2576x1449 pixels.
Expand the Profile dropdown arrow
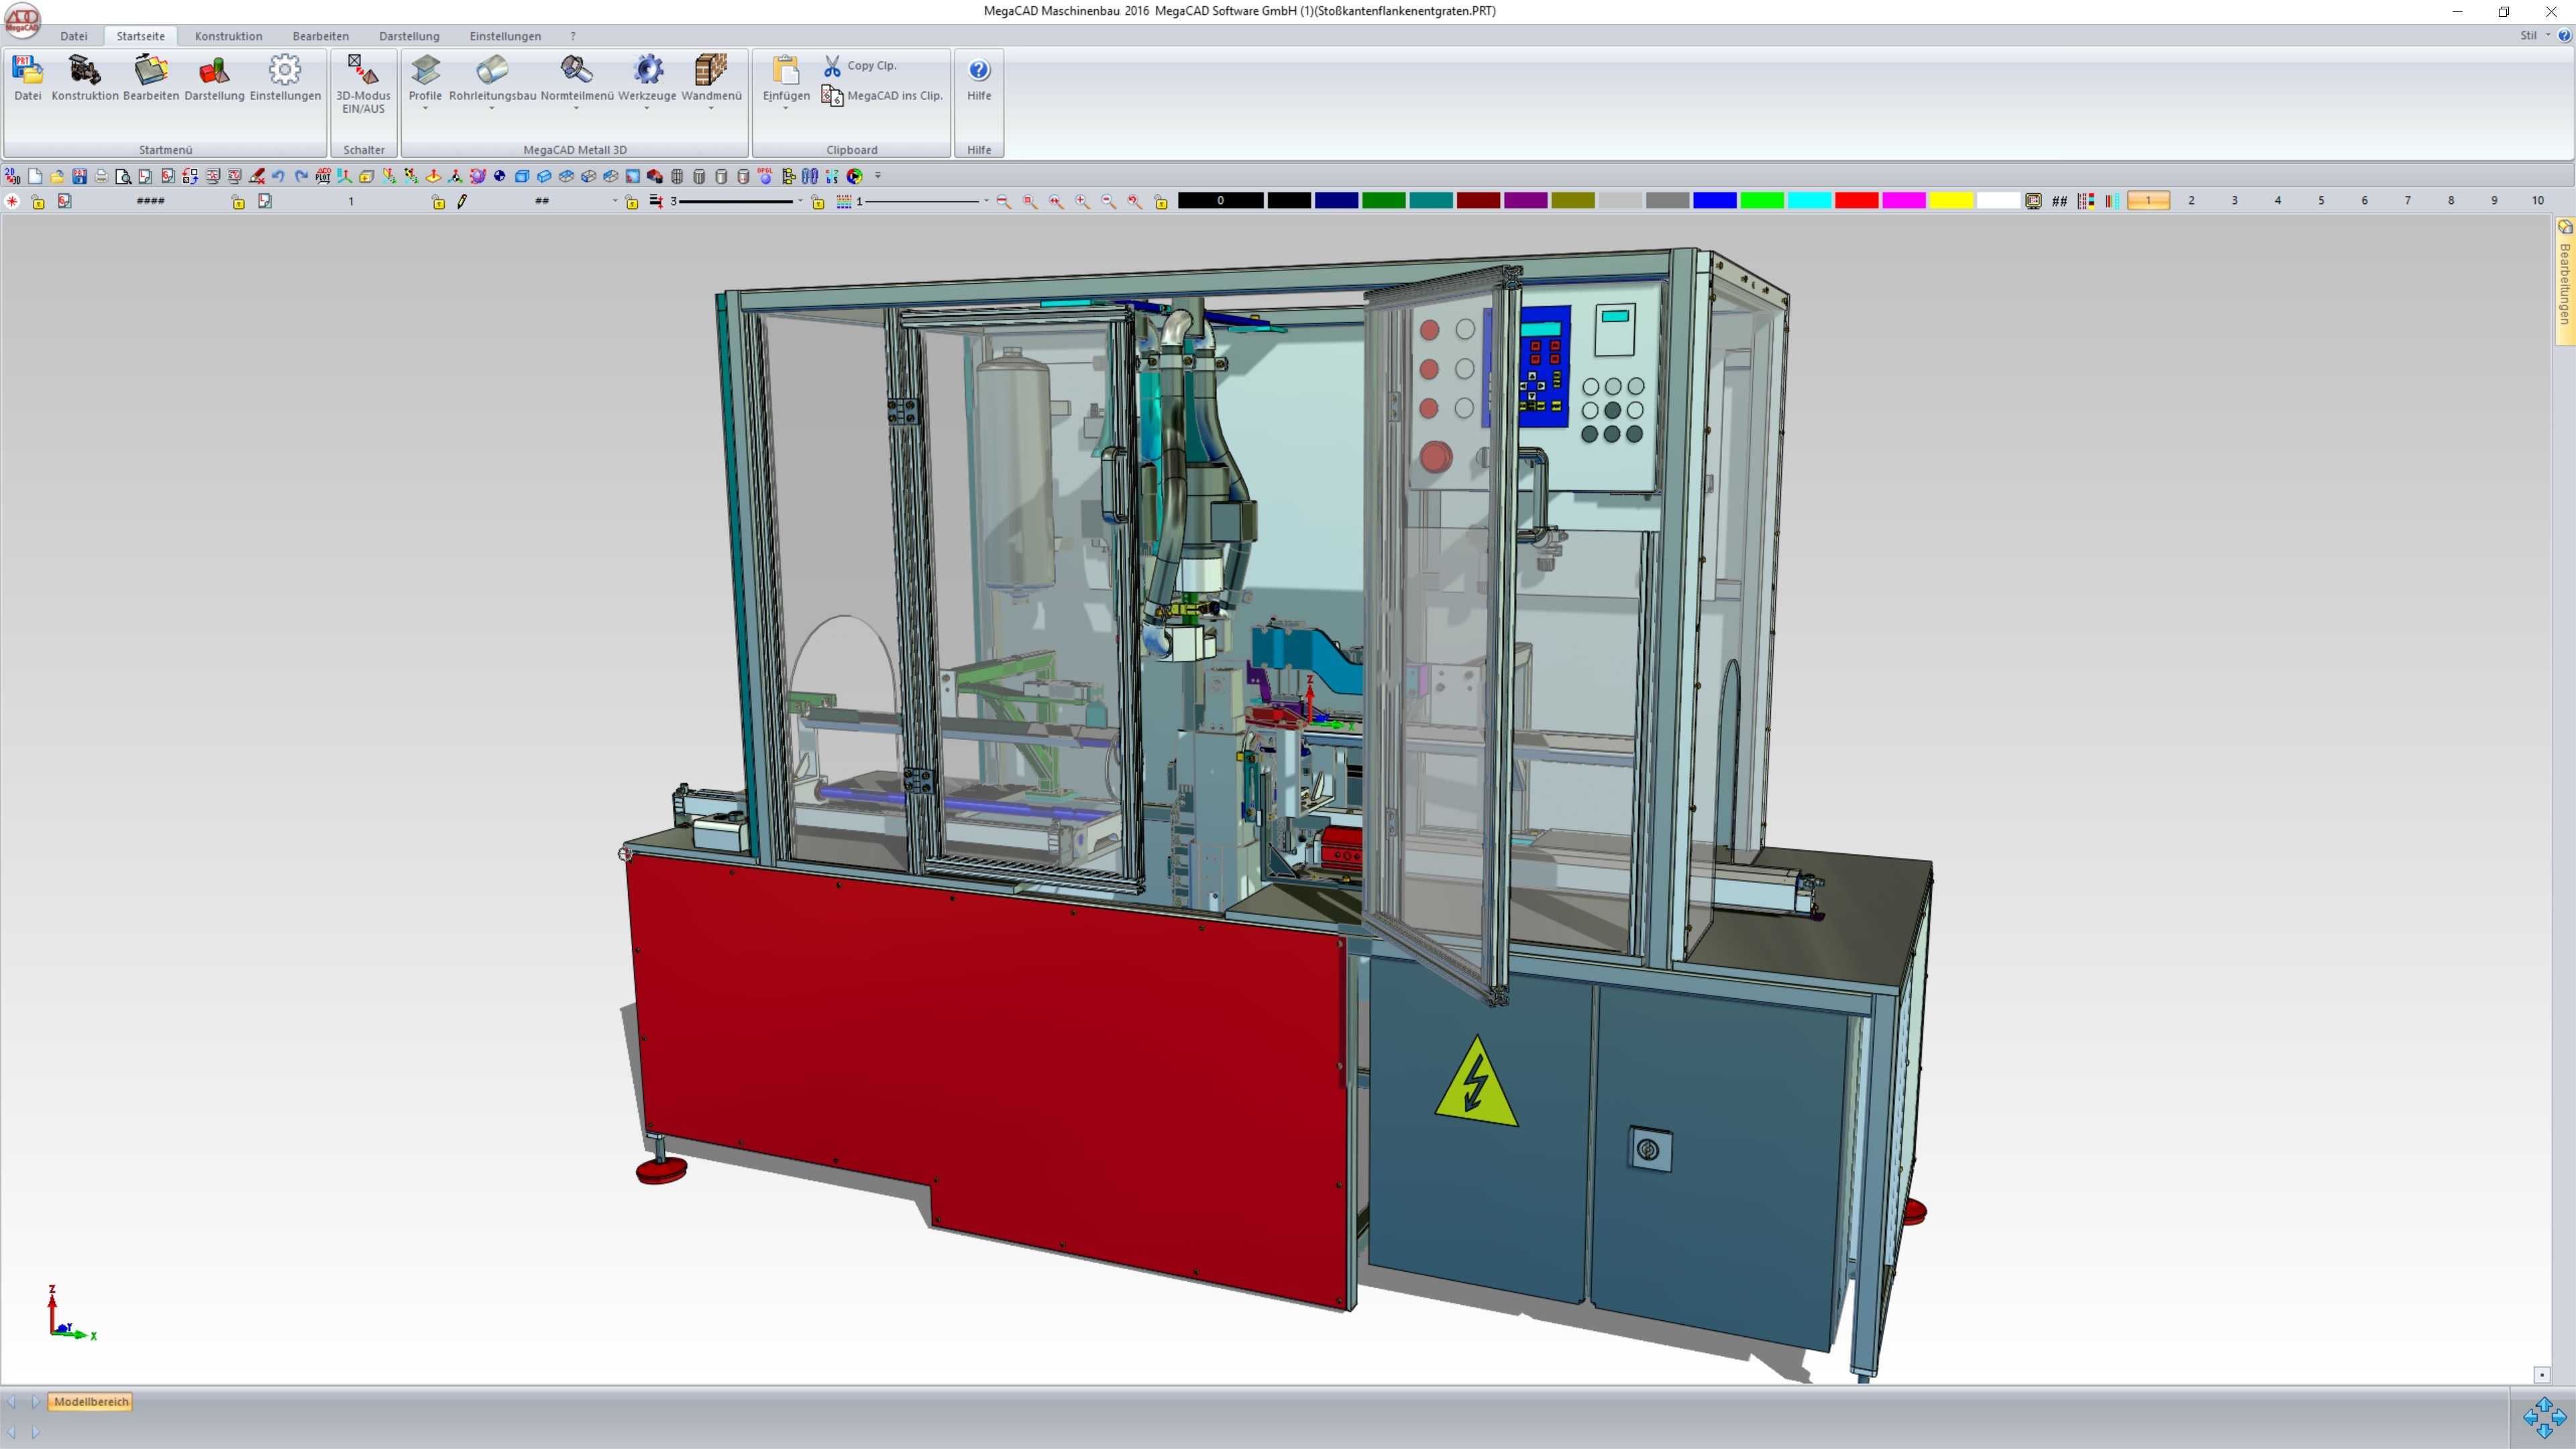(x=425, y=108)
